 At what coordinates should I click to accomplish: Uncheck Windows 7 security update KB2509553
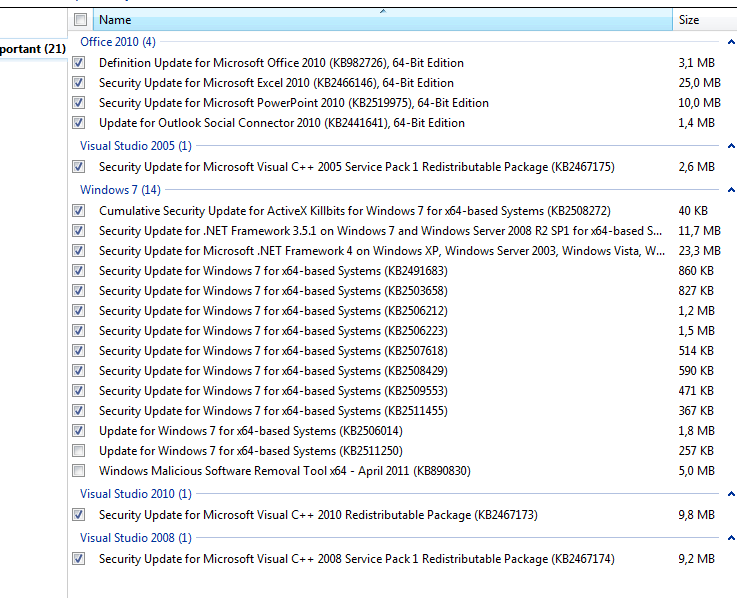pos(78,391)
